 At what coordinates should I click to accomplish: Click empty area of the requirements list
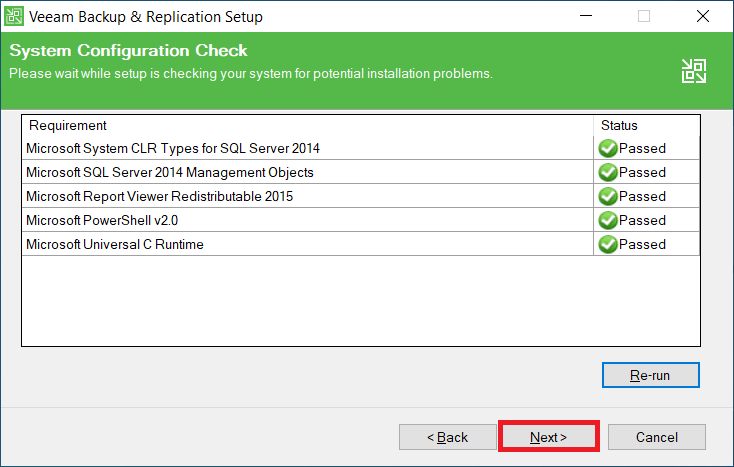click(x=300, y=300)
